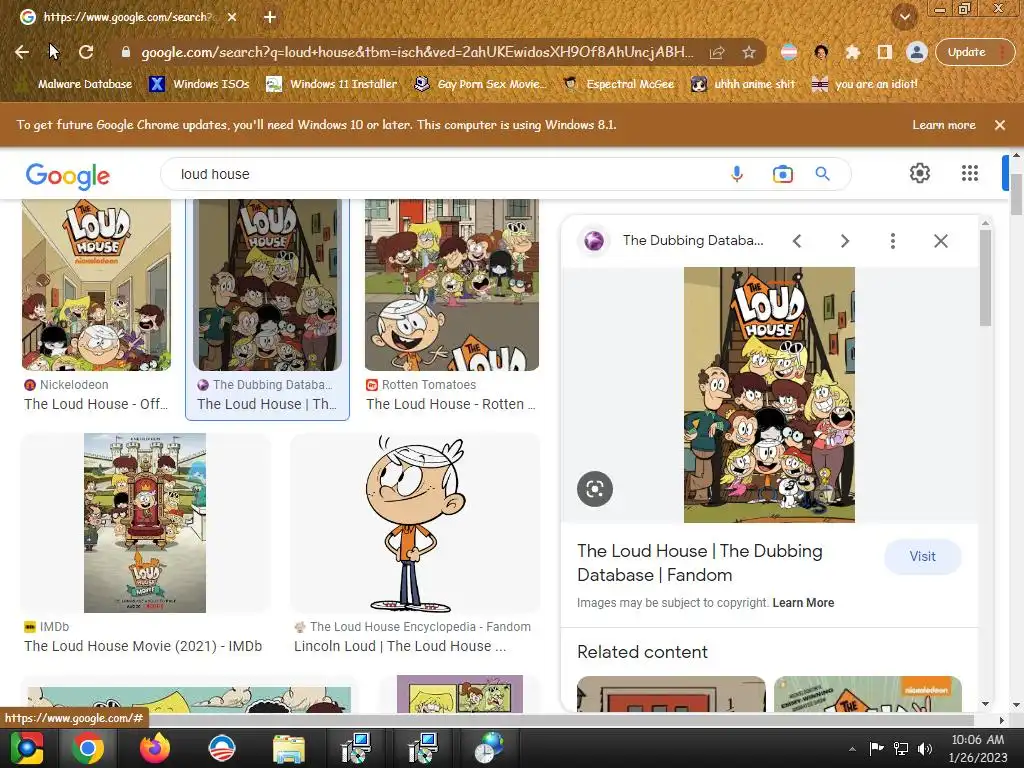This screenshot has height=768, width=1024.
Task: Bookmark this page with star icon
Action: [748, 52]
